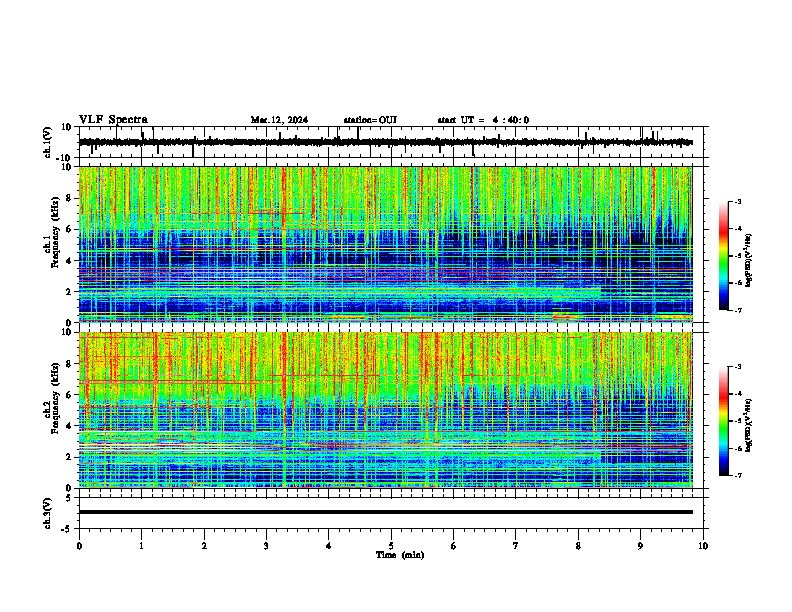792x612 pixels.
Task: Pick the ch.2 color scale bar
Action: pos(724,421)
